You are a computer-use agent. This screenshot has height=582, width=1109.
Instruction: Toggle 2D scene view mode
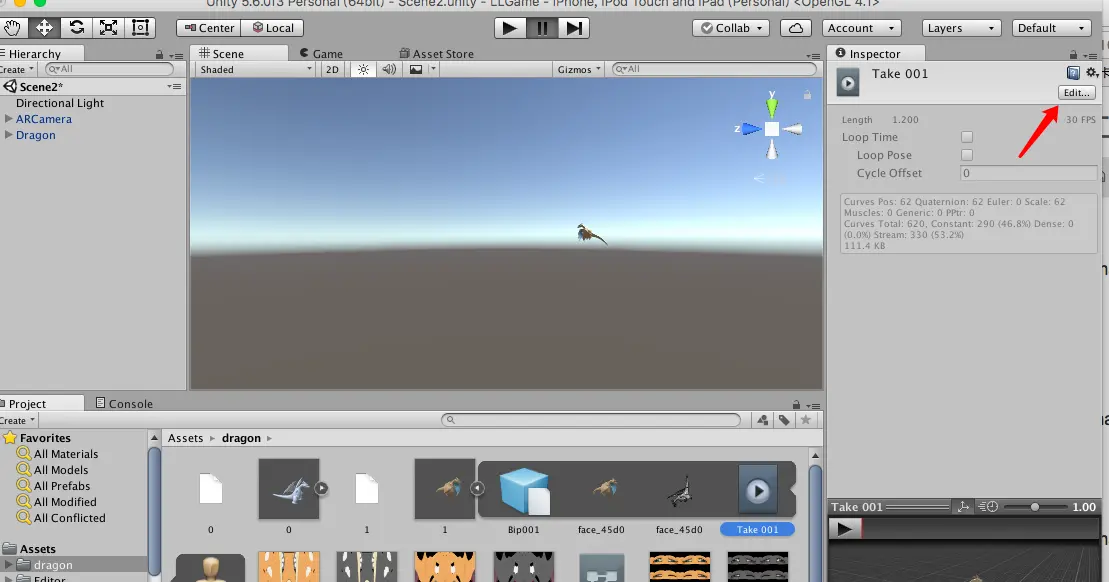(x=332, y=69)
